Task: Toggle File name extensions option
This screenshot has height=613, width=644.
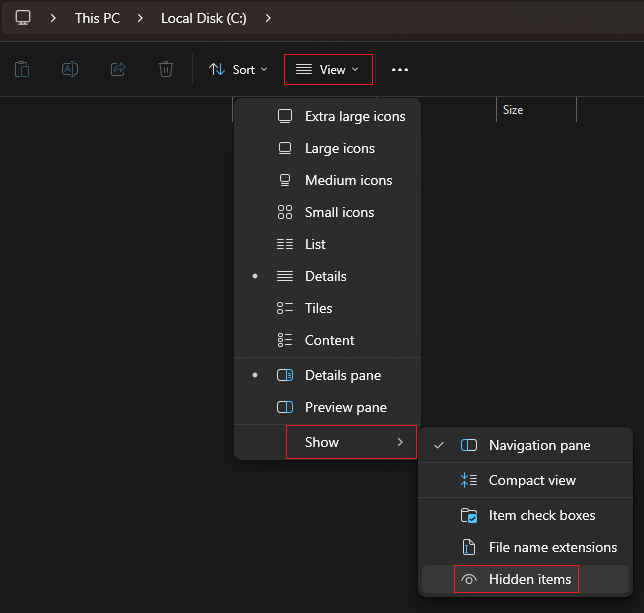Action: tap(552, 547)
